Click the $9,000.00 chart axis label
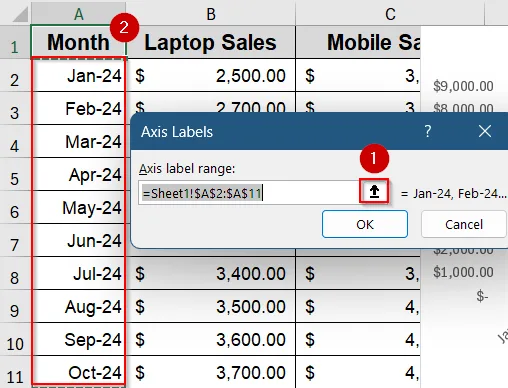This screenshot has height=388, width=508. tap(463, 86)
